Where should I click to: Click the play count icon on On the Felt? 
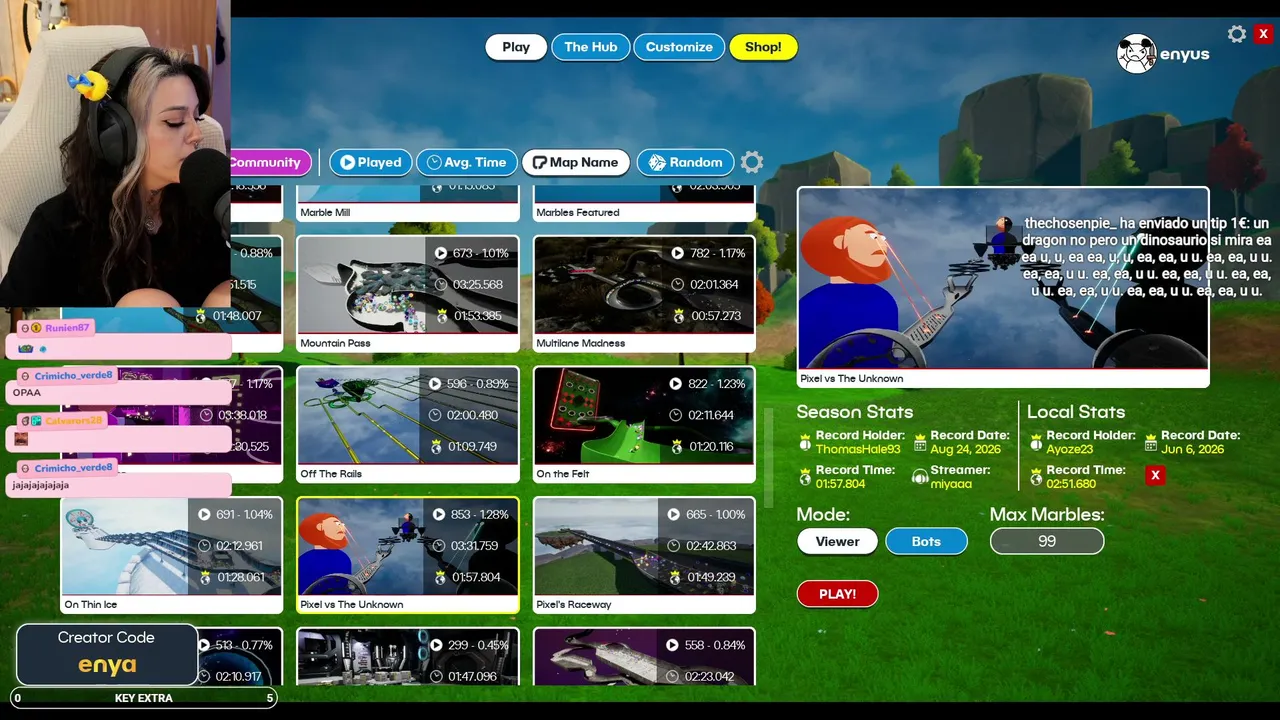click(x=676, y=384)
